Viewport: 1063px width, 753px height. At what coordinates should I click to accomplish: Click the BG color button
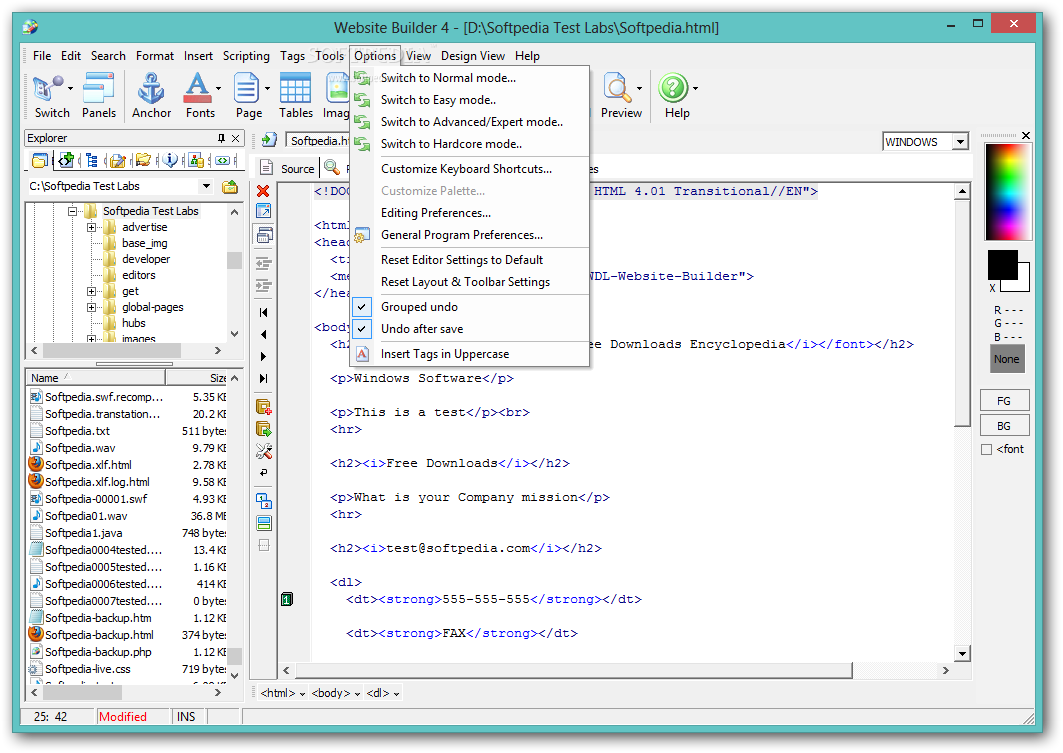(x=1004, y=426)
